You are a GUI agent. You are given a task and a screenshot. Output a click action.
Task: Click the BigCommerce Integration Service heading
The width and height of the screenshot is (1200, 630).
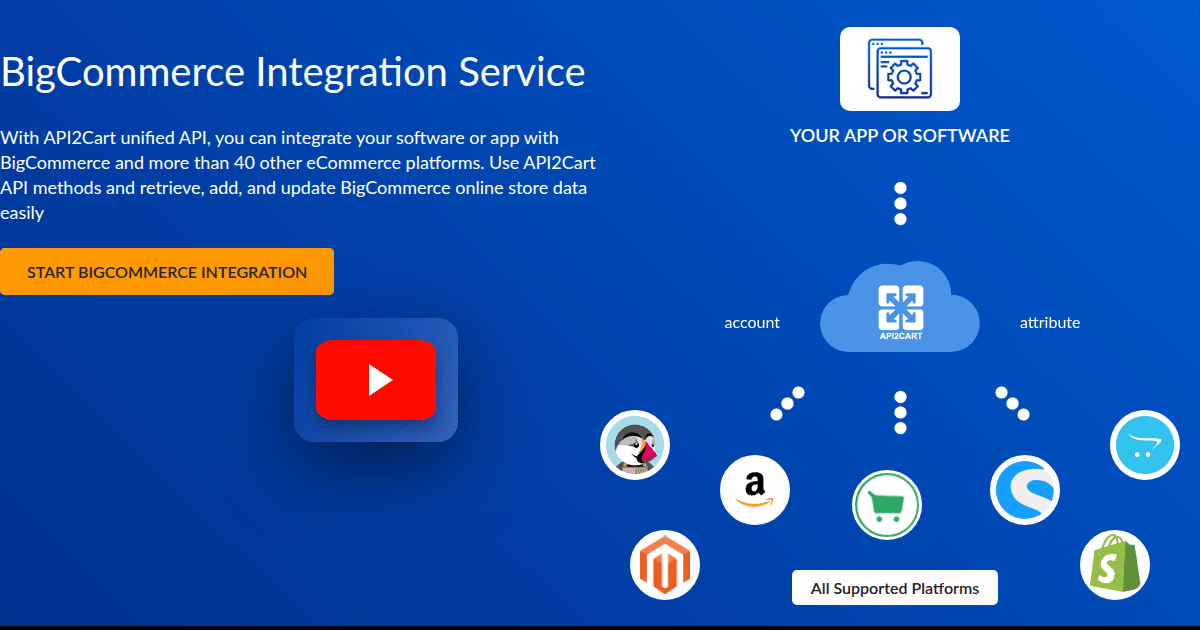click(x=293, y=73)
